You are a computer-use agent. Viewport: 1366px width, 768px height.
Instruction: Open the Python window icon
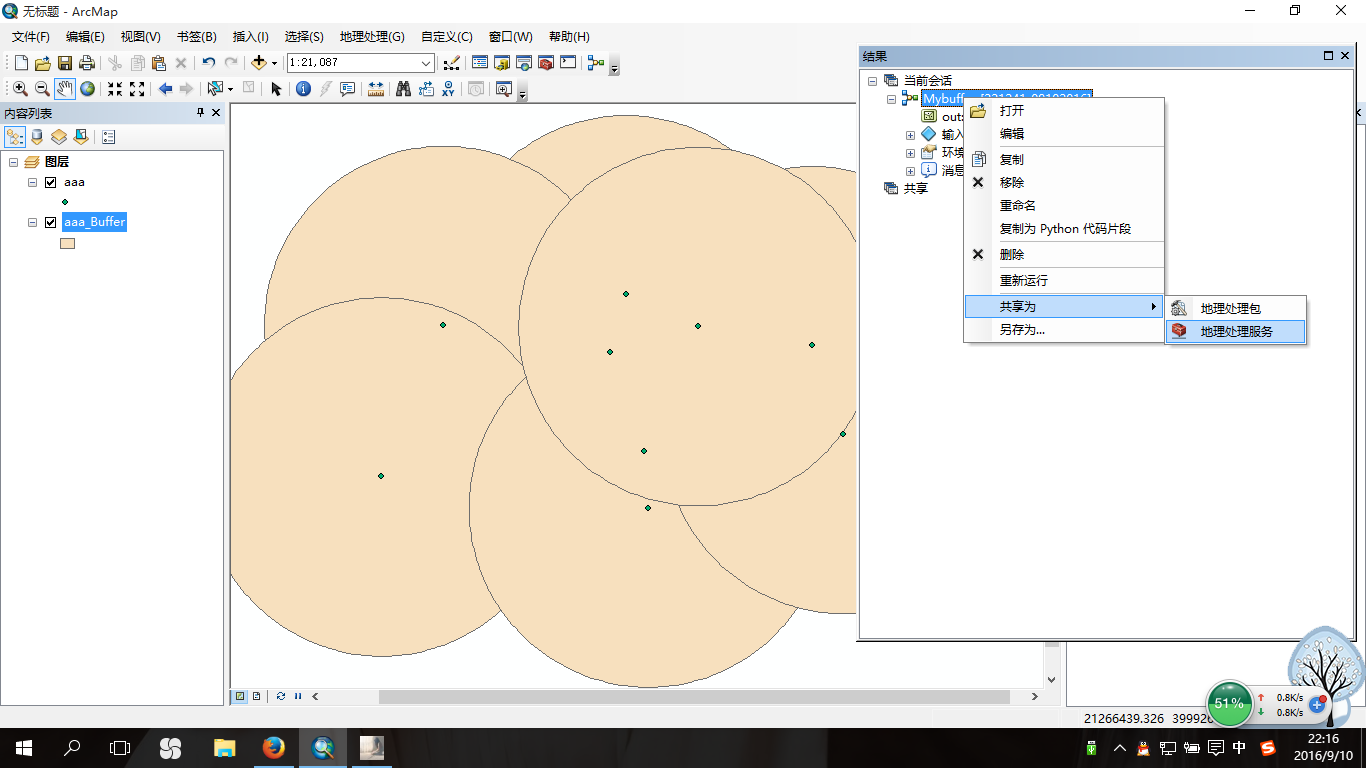(568, 62)
